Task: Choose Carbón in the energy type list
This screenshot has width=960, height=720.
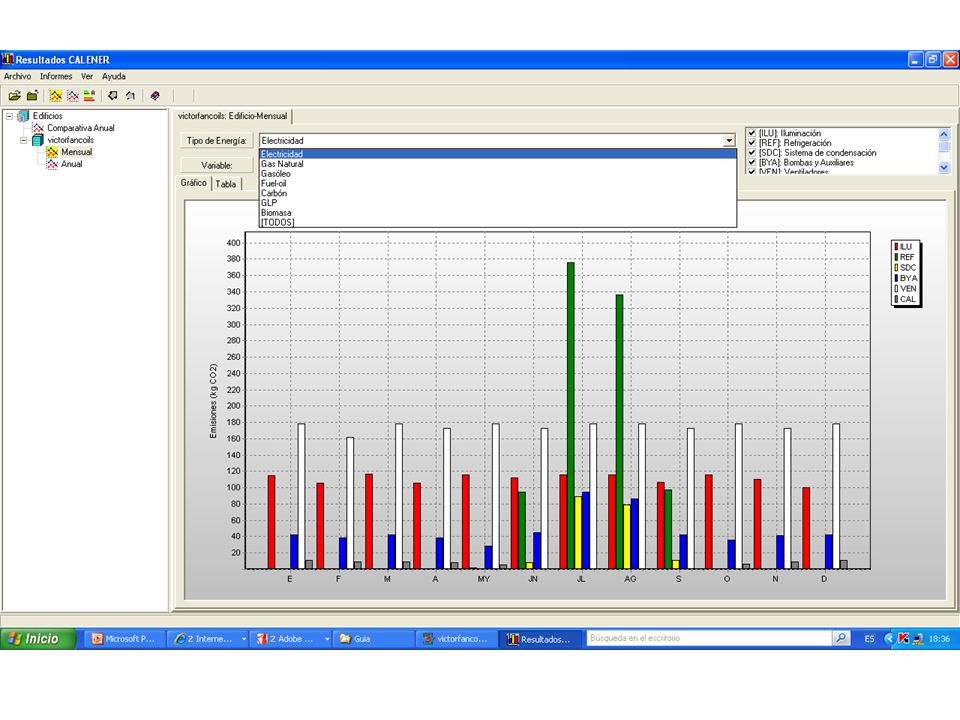Action: click(x=498, y=193)
